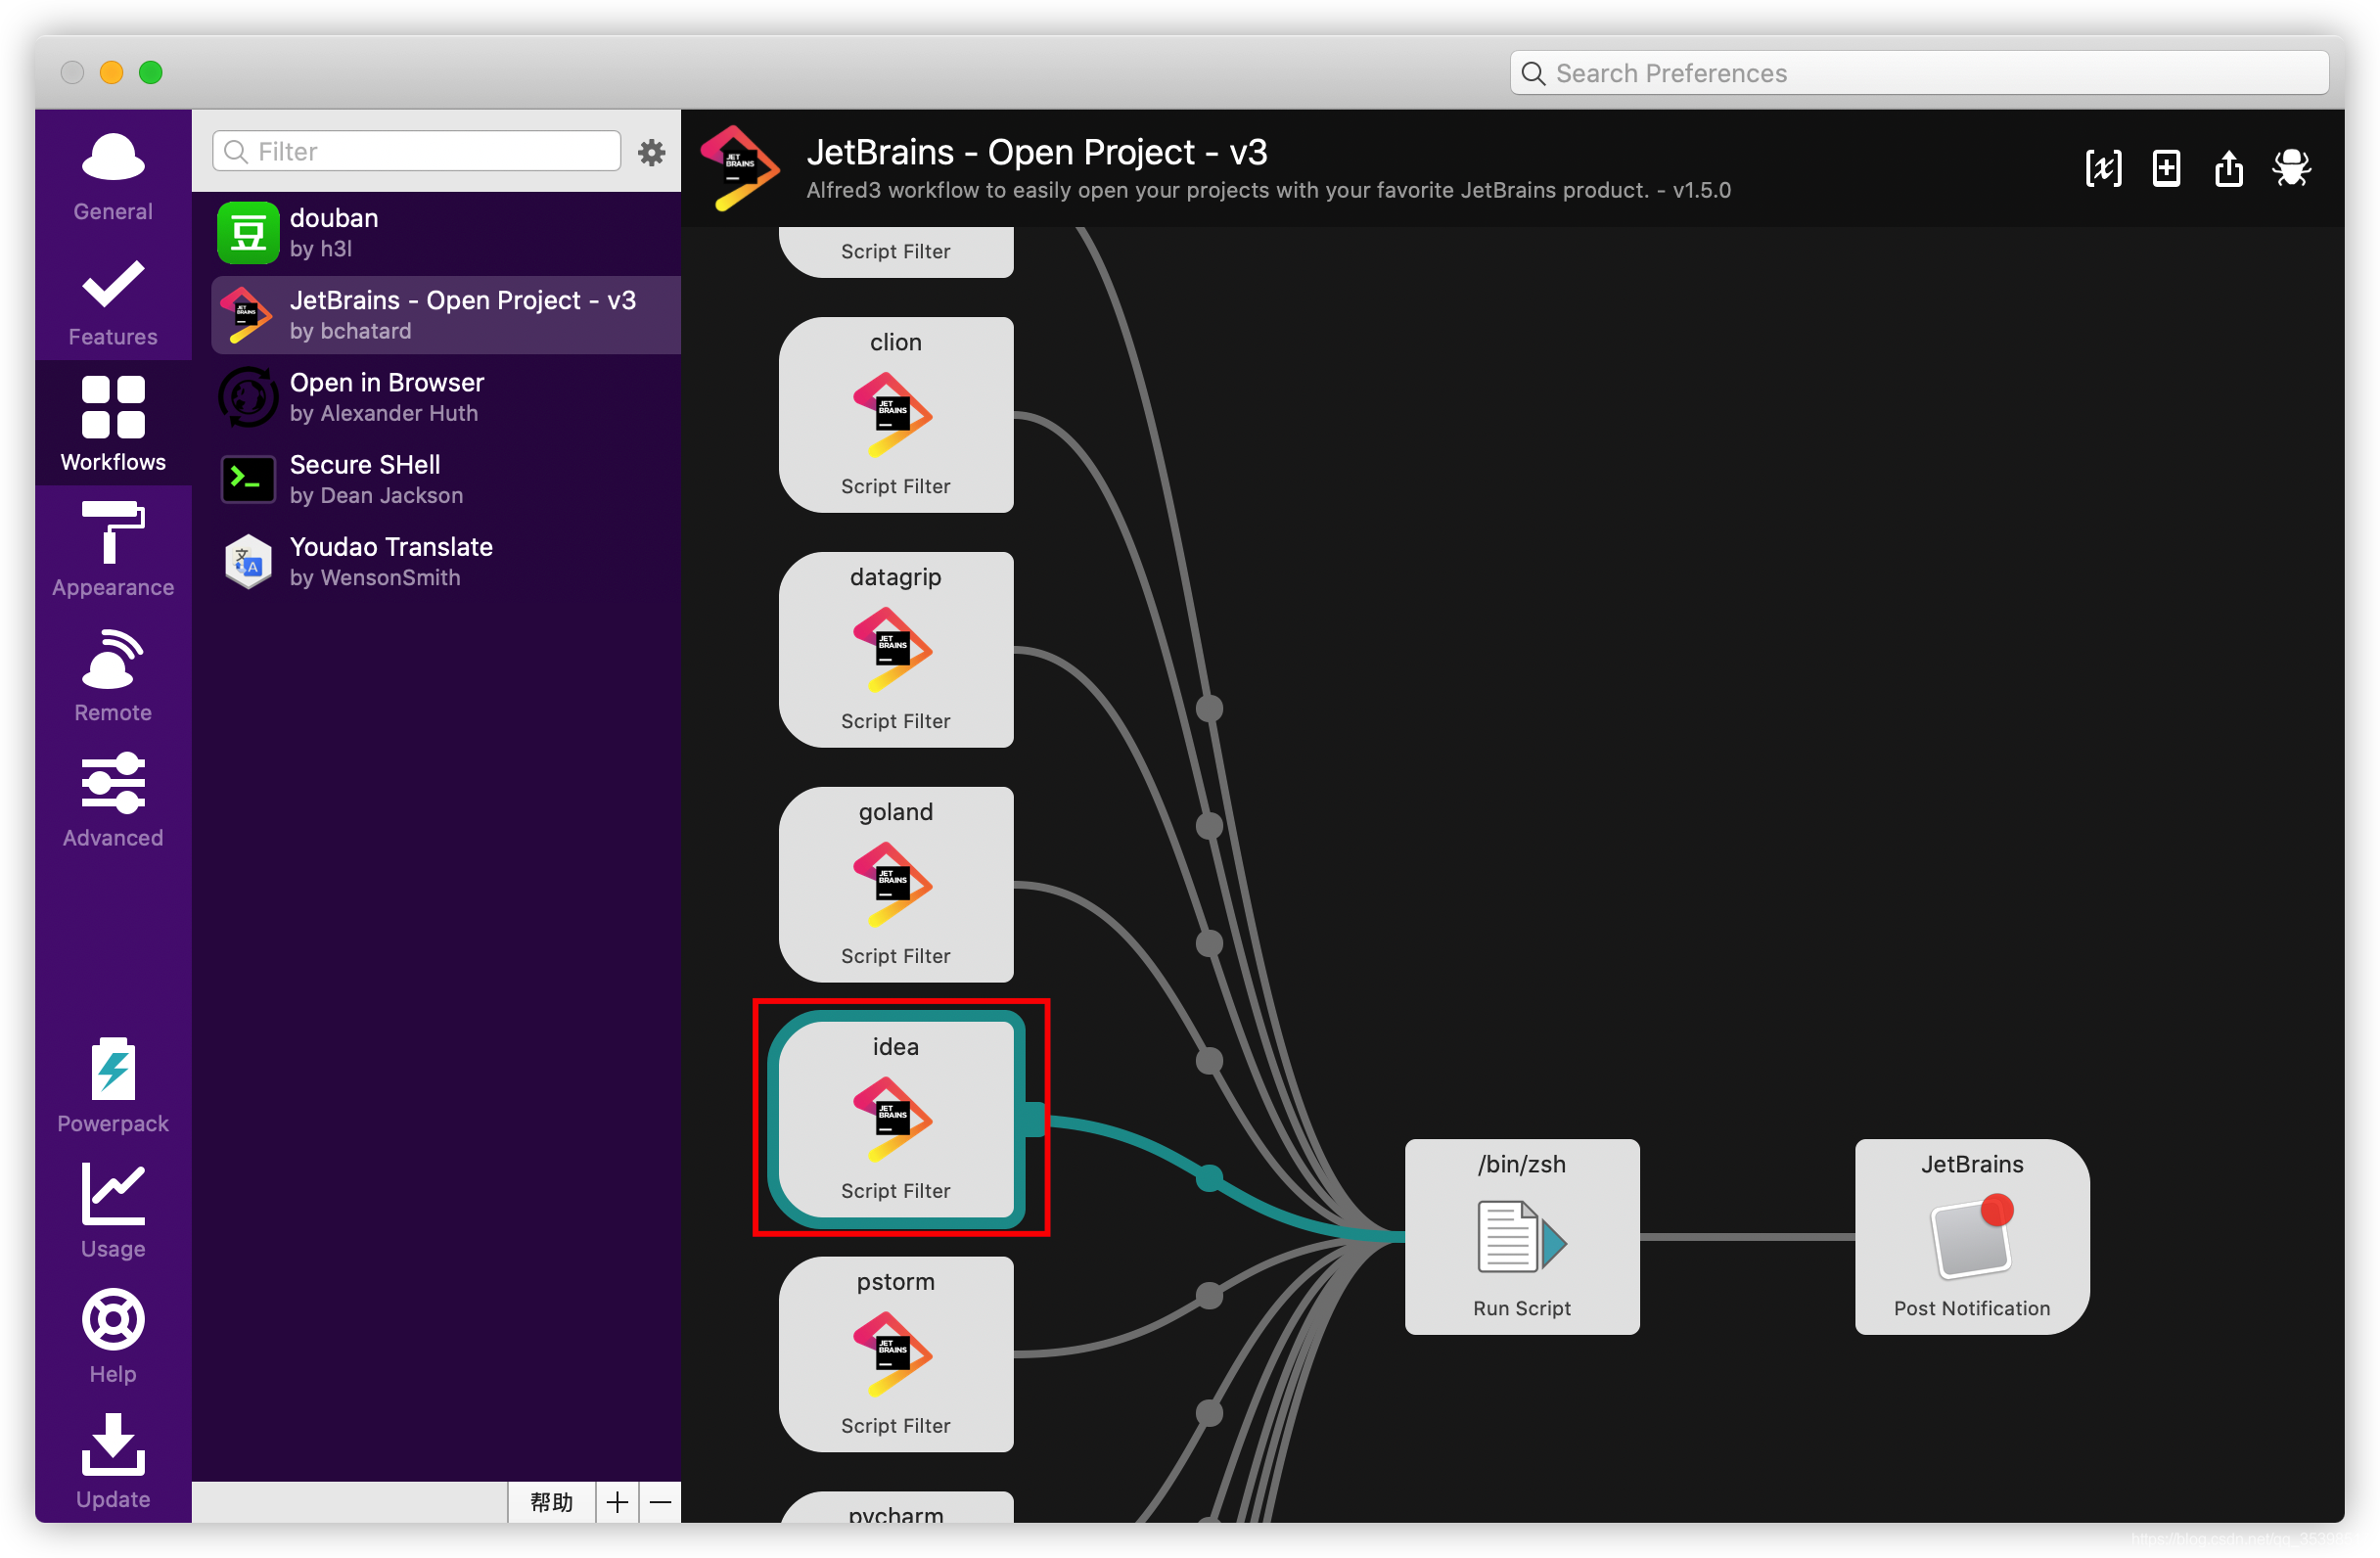Screen dimensions: 2380x1558
Task: Go to the Remote tab
Action: click(x=113, y=674)
